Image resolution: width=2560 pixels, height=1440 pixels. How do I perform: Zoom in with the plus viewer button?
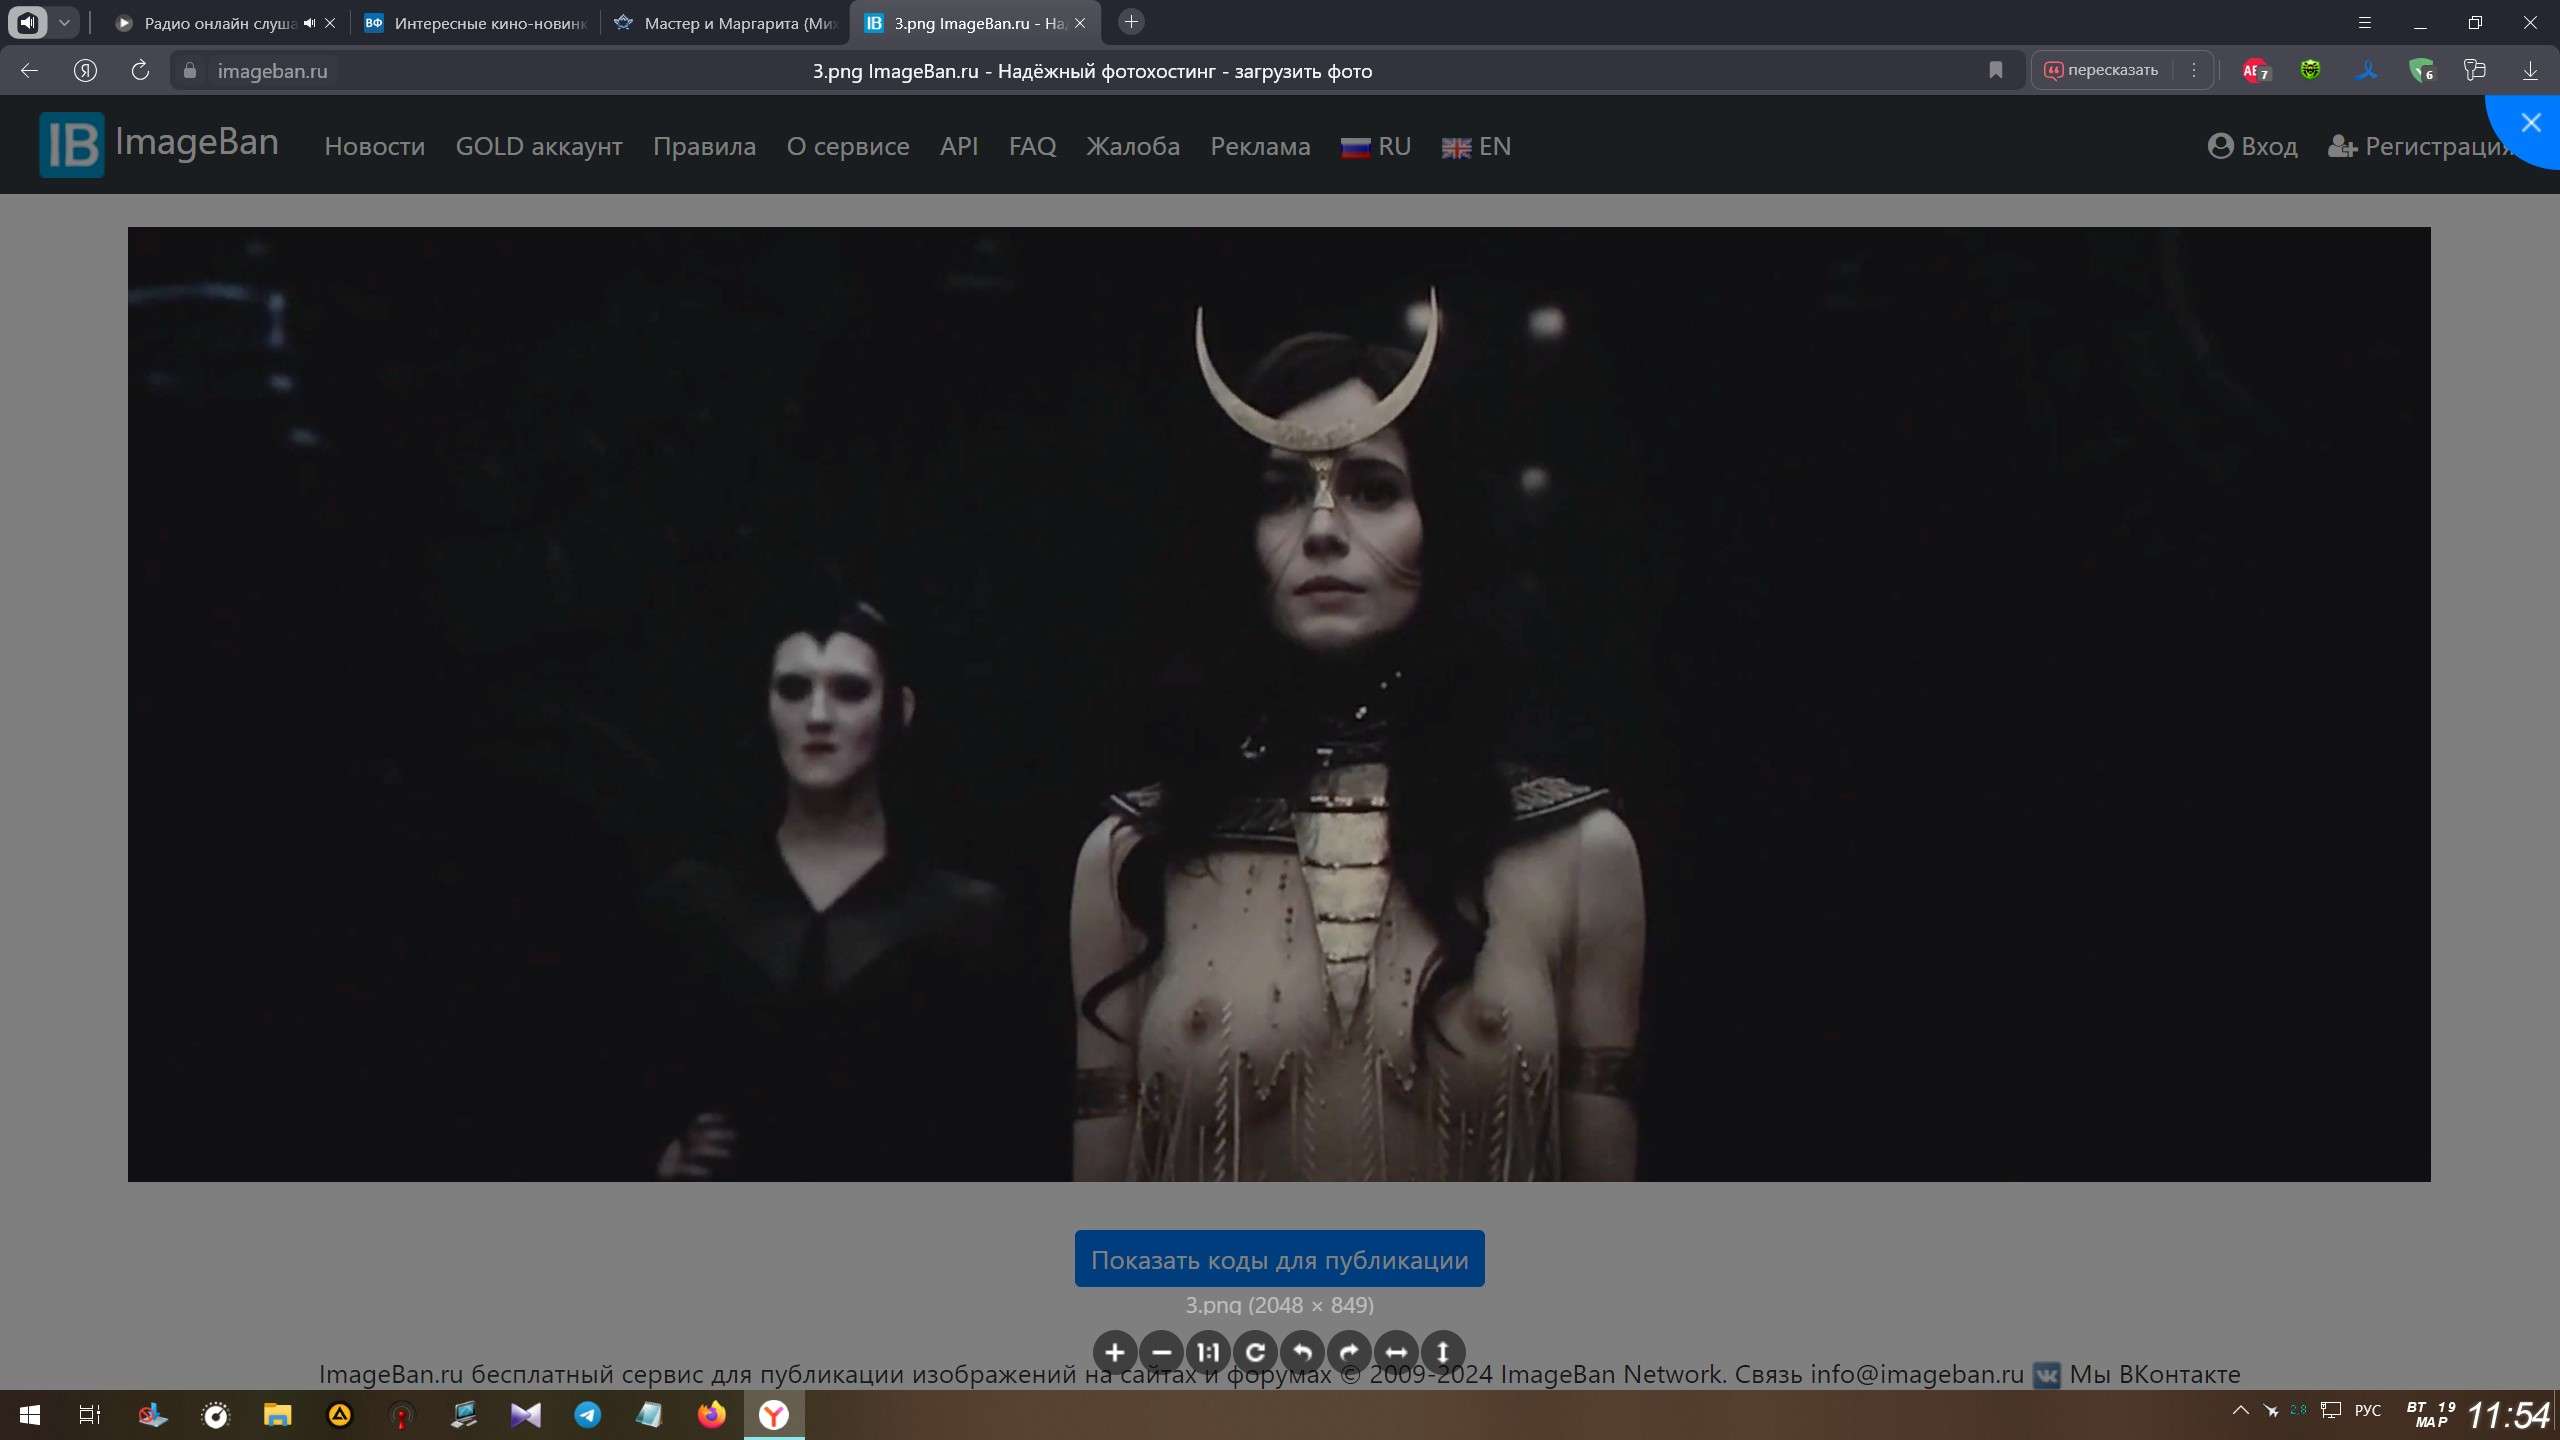(1114, 1353)
